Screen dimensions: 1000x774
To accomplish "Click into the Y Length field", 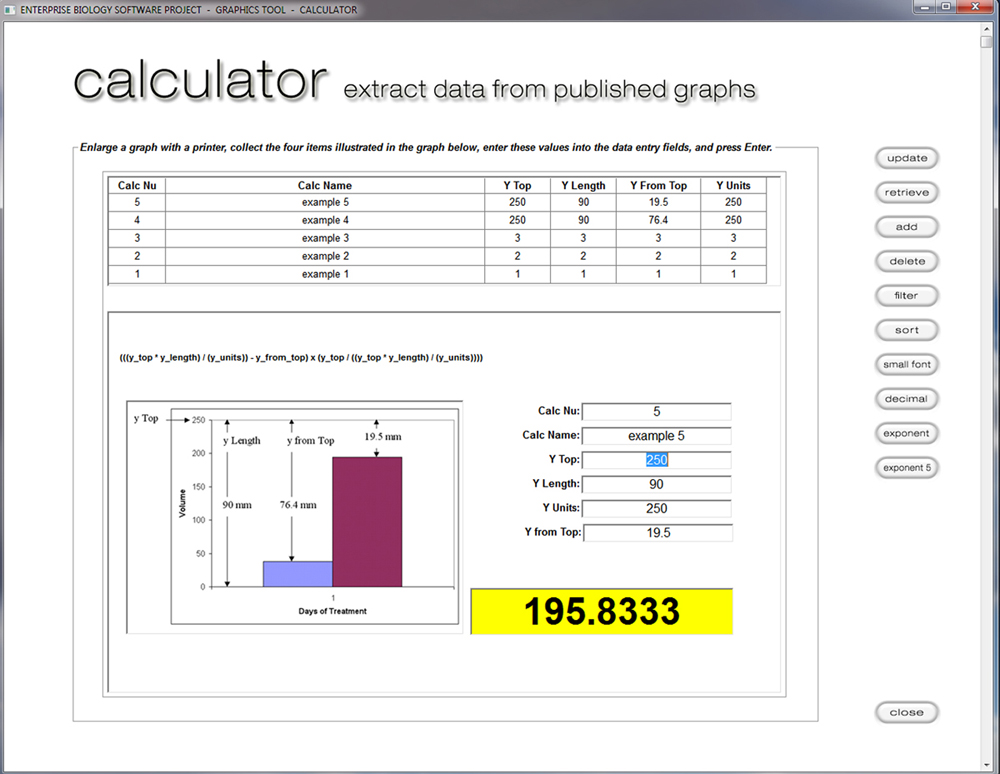I will 656,485.
